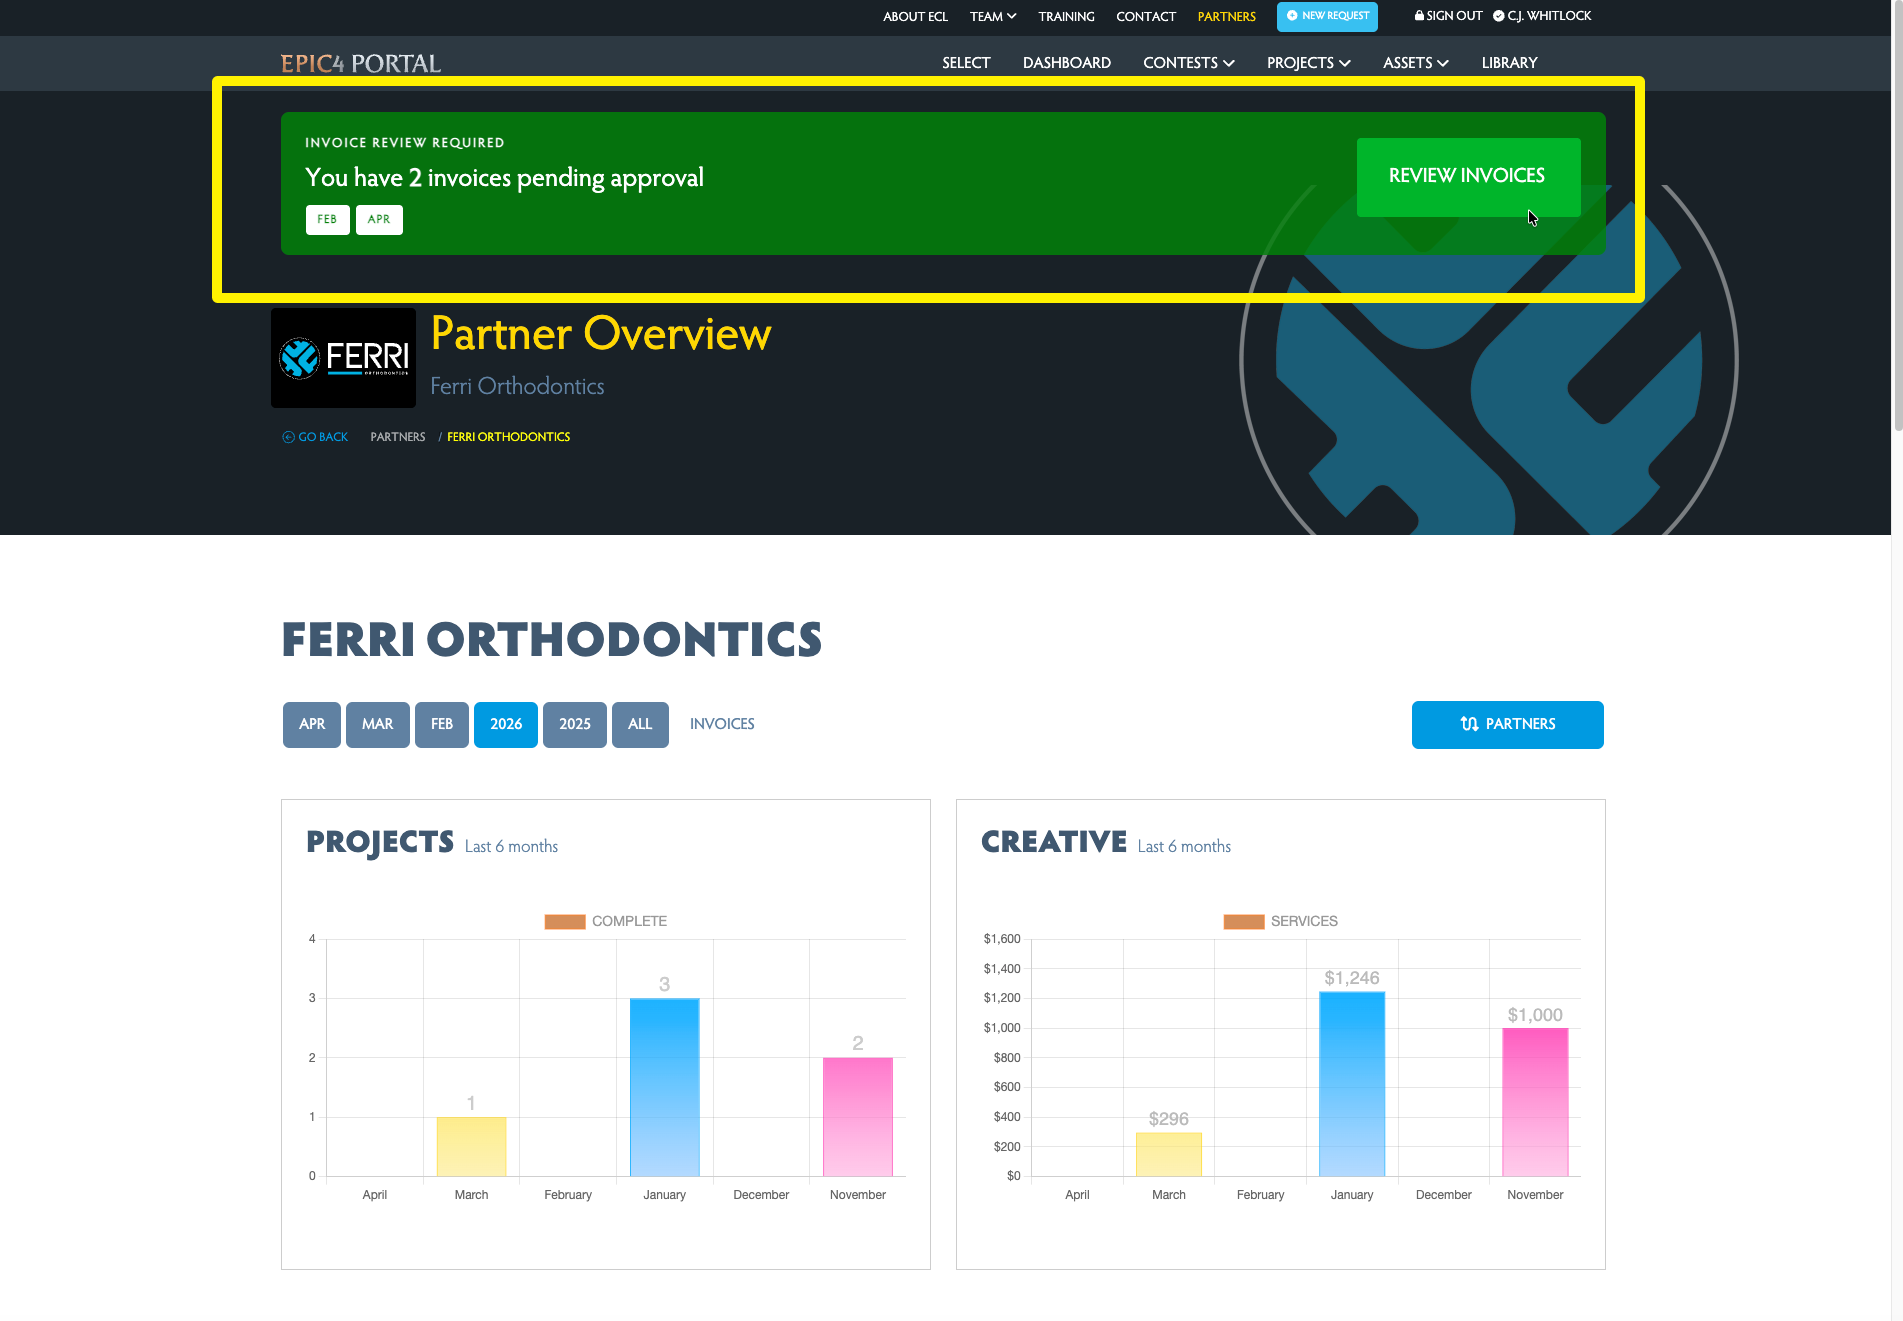The image size is (1903, 1321).
Task: Filter by MAR period button
Action: tap(377, 725)
